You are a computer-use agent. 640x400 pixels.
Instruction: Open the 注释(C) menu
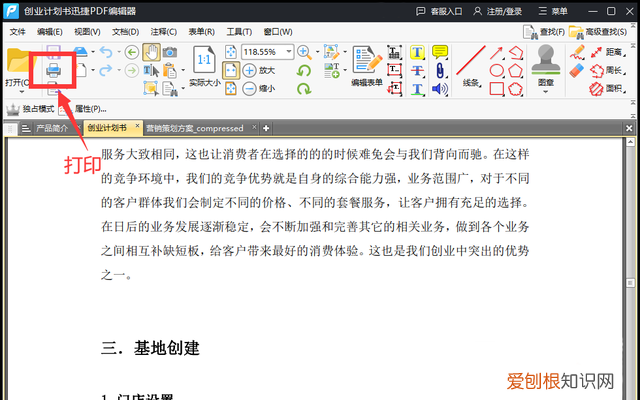tap(163, 32)
